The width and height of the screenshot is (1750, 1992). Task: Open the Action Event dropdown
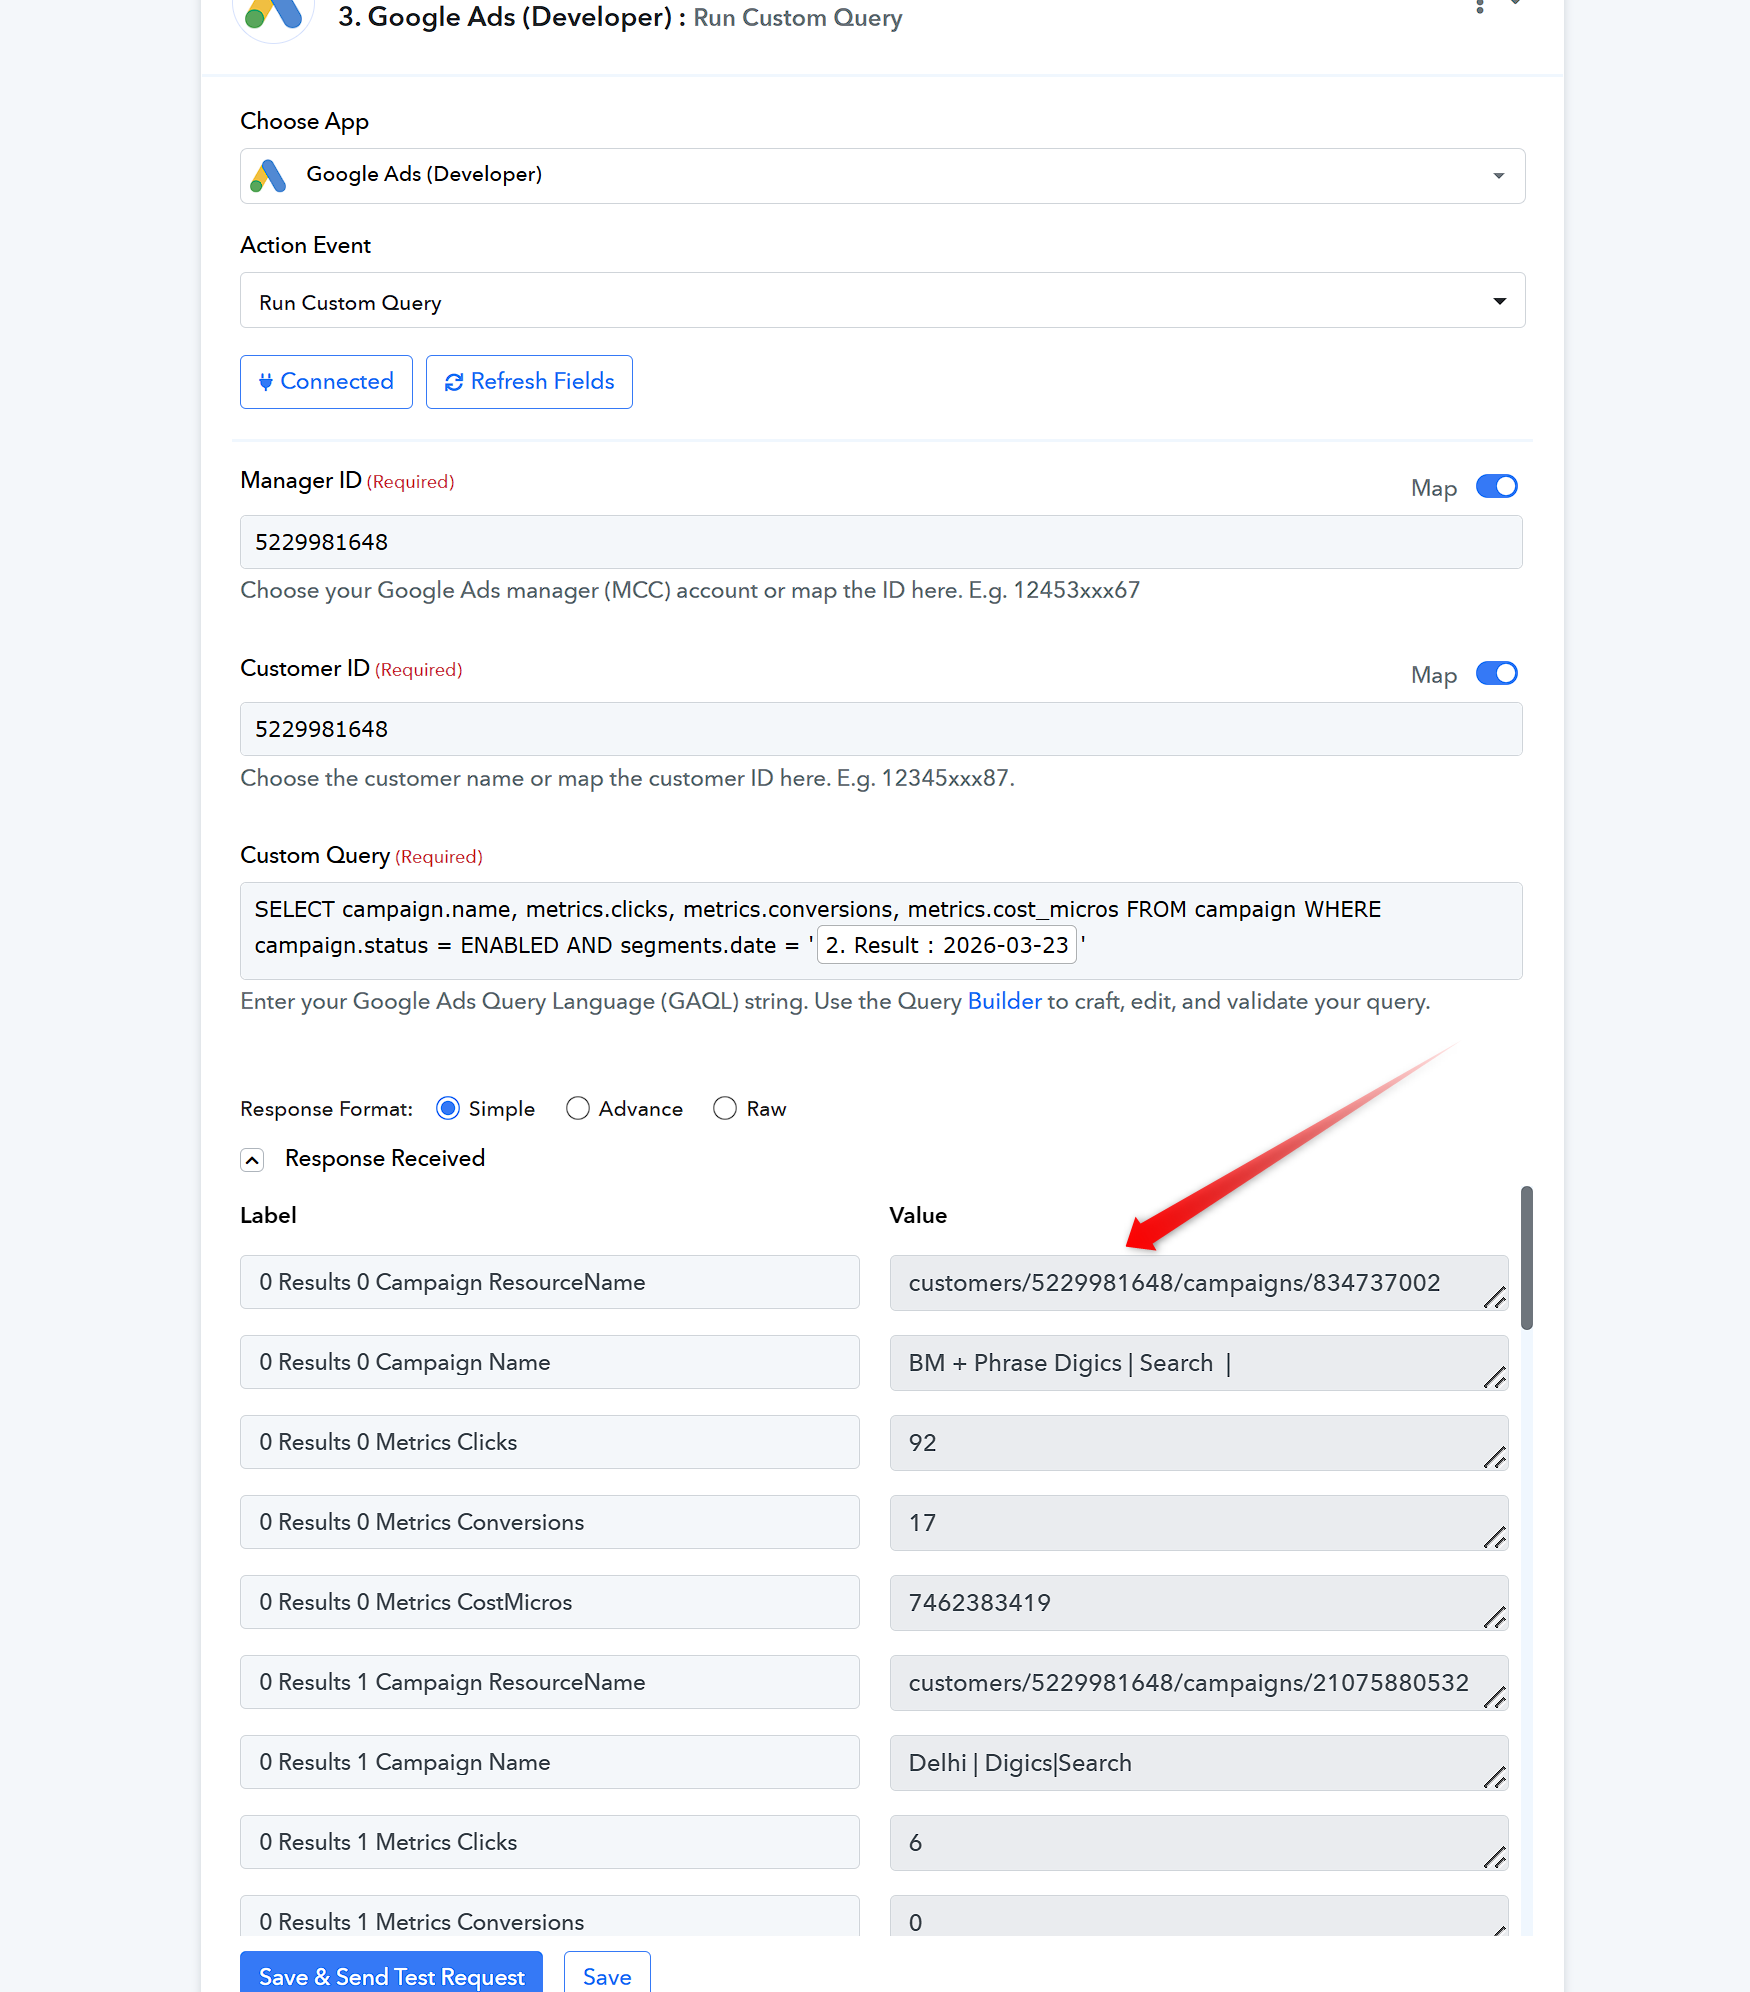coord(882,300)
